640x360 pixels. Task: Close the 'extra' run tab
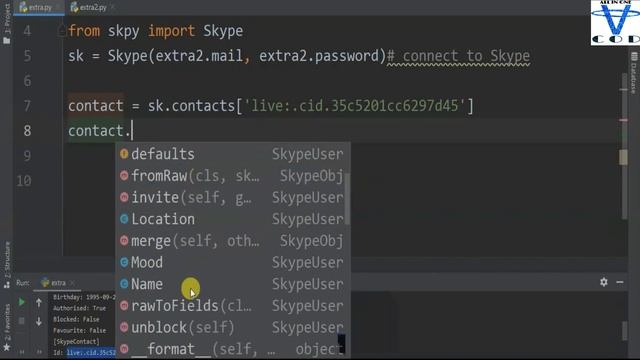point(72,282)
